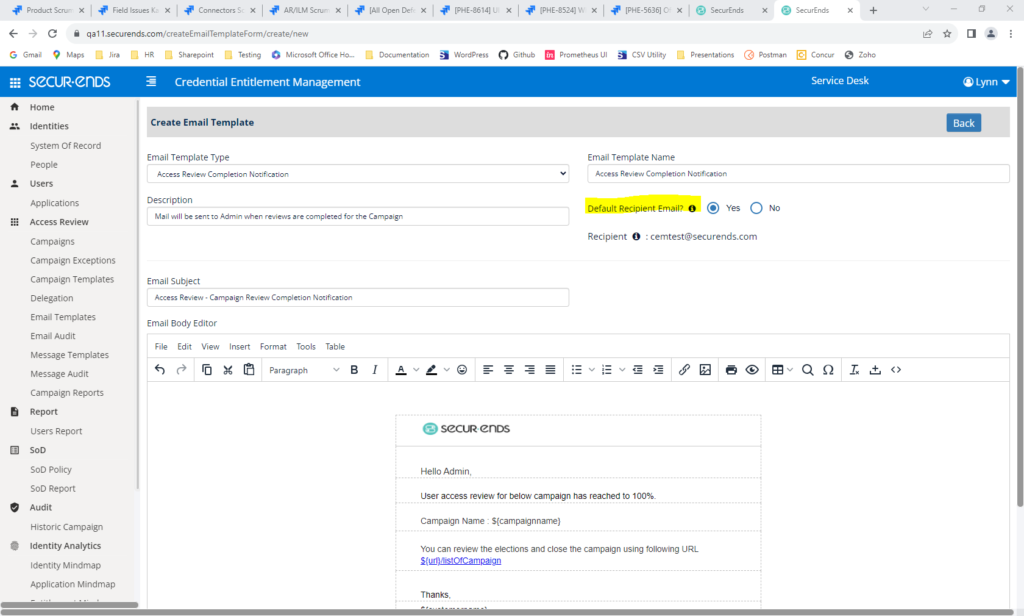This screenshot has height=616, width=1024.
Task: Click the Description input field
Action: pyautogui.click(x=358, y=216)
